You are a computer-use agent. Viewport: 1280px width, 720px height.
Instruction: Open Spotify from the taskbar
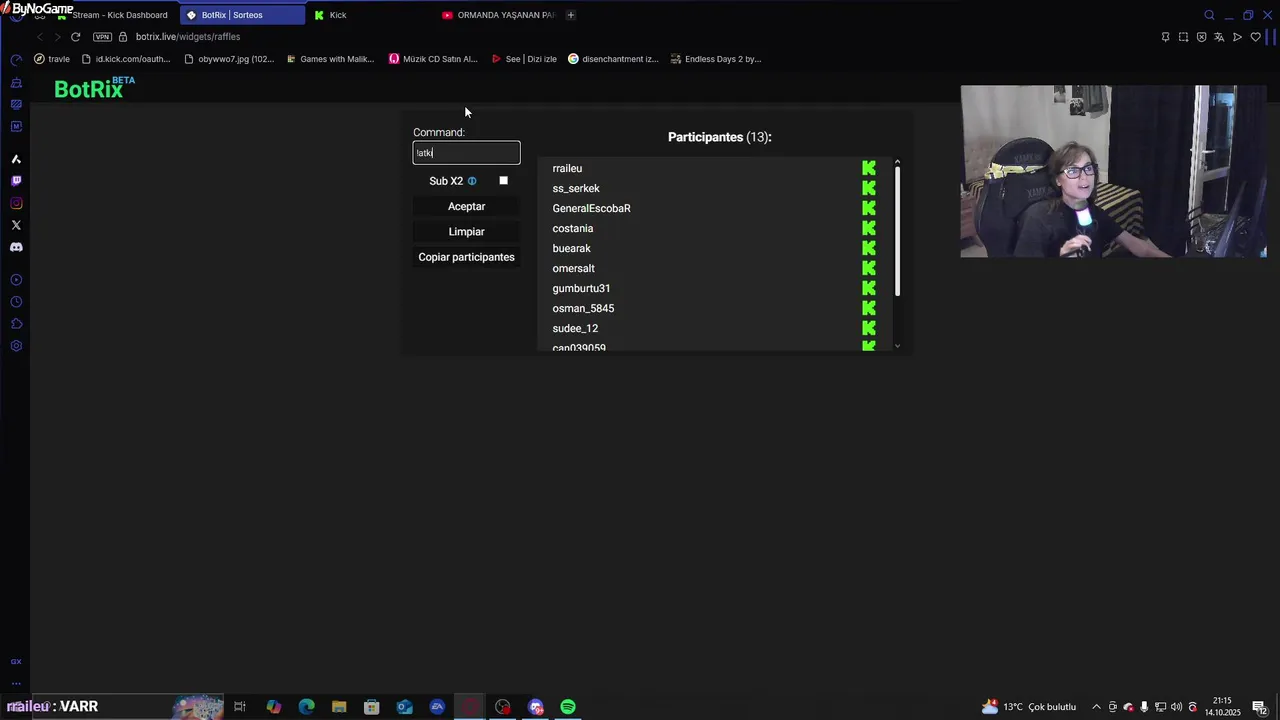568,707
